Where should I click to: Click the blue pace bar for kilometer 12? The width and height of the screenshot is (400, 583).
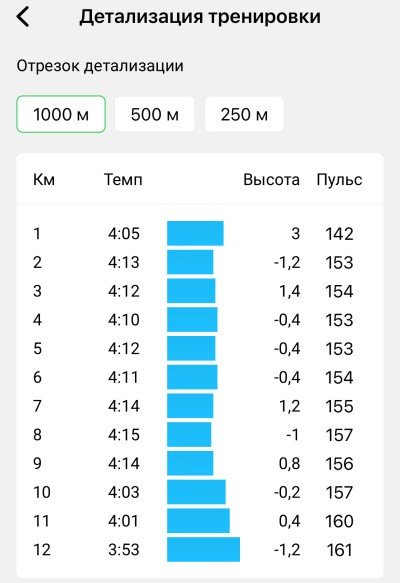[203, 550]
